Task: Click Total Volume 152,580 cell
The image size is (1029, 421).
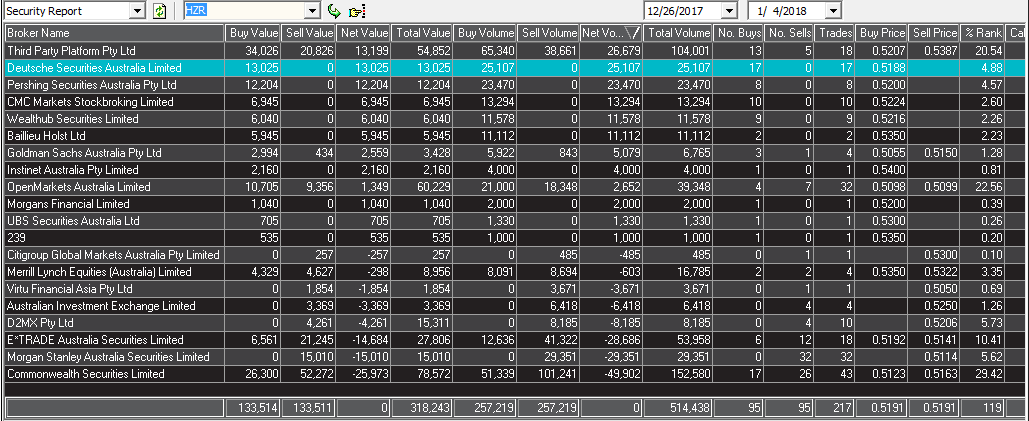Action: pyautogui.click(x=678, y=374)
